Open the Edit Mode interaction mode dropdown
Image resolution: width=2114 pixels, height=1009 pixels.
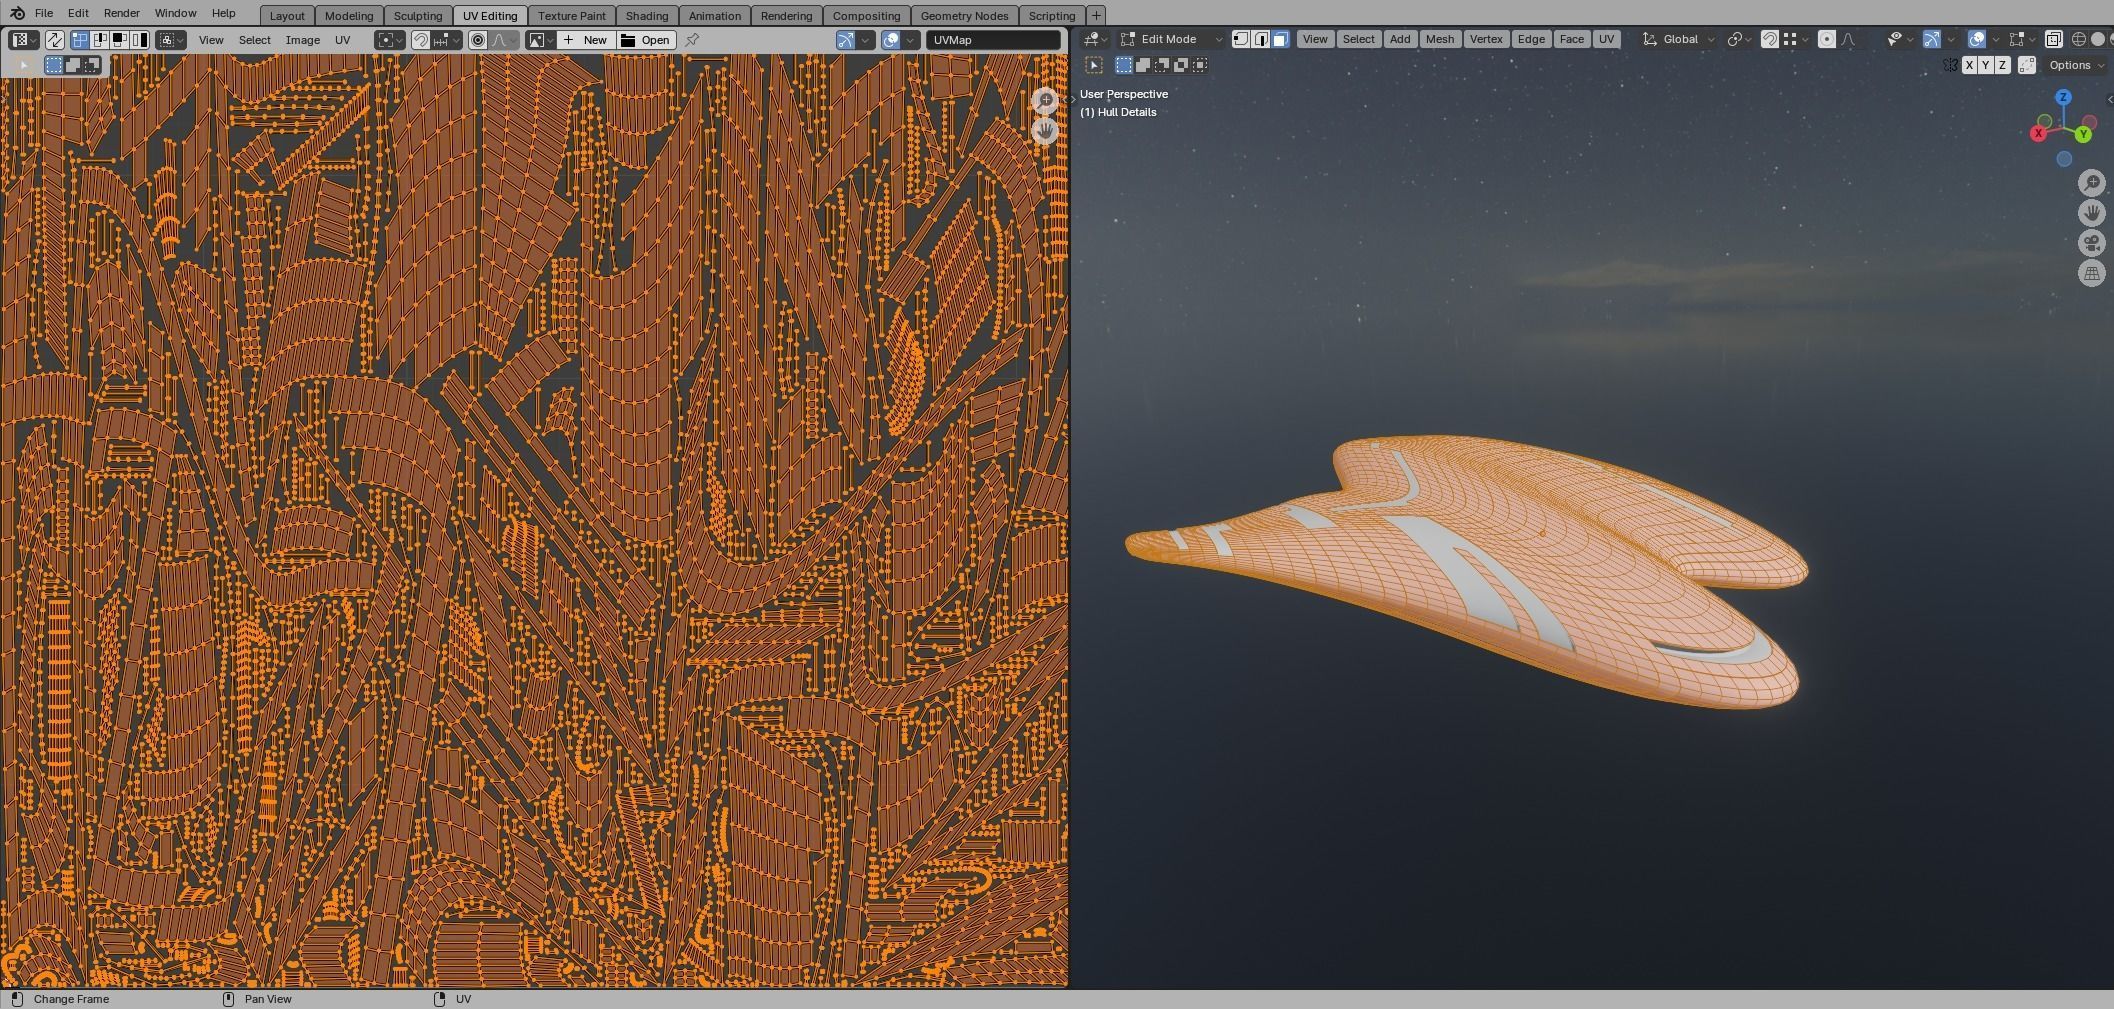point(1171,39)
